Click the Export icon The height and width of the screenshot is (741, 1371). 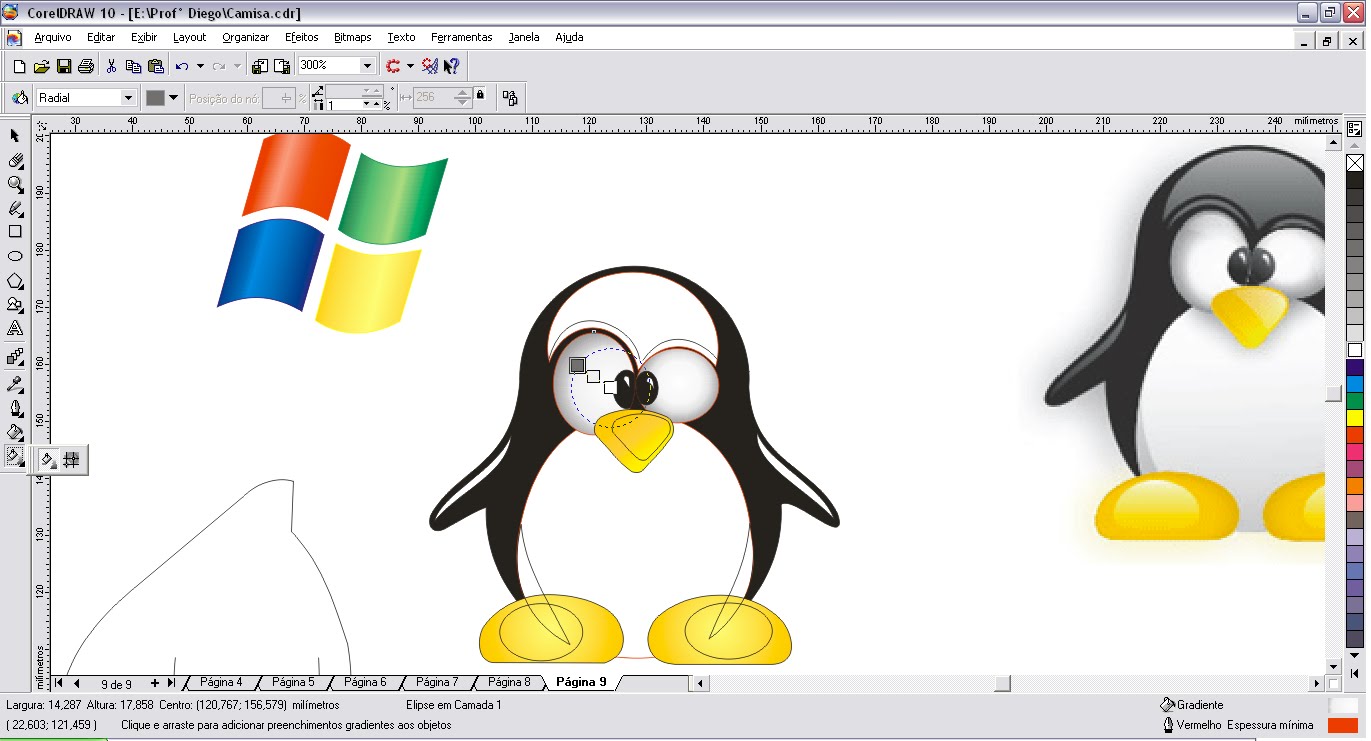coord(282,66)
